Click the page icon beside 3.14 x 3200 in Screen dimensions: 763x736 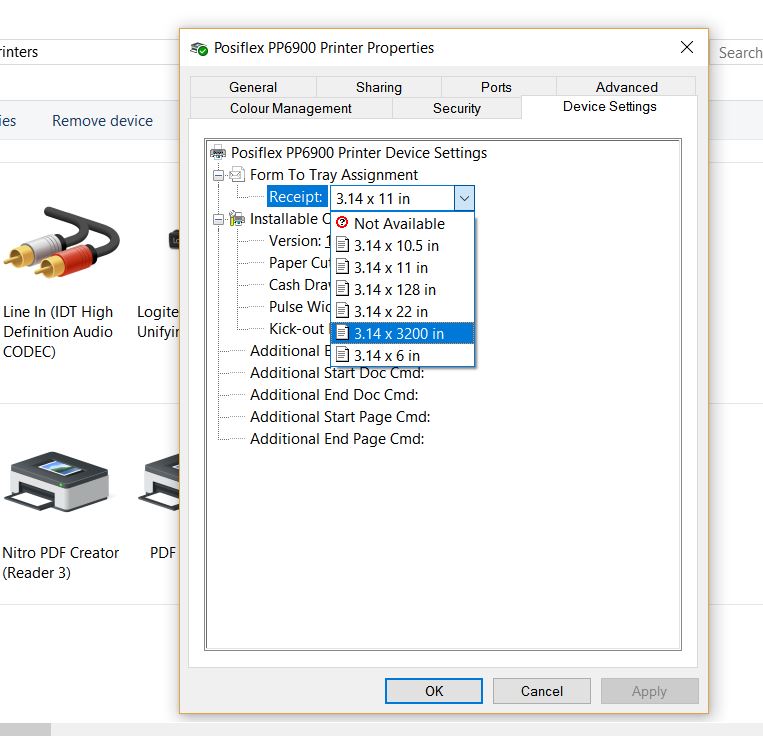tap(343, 333)
